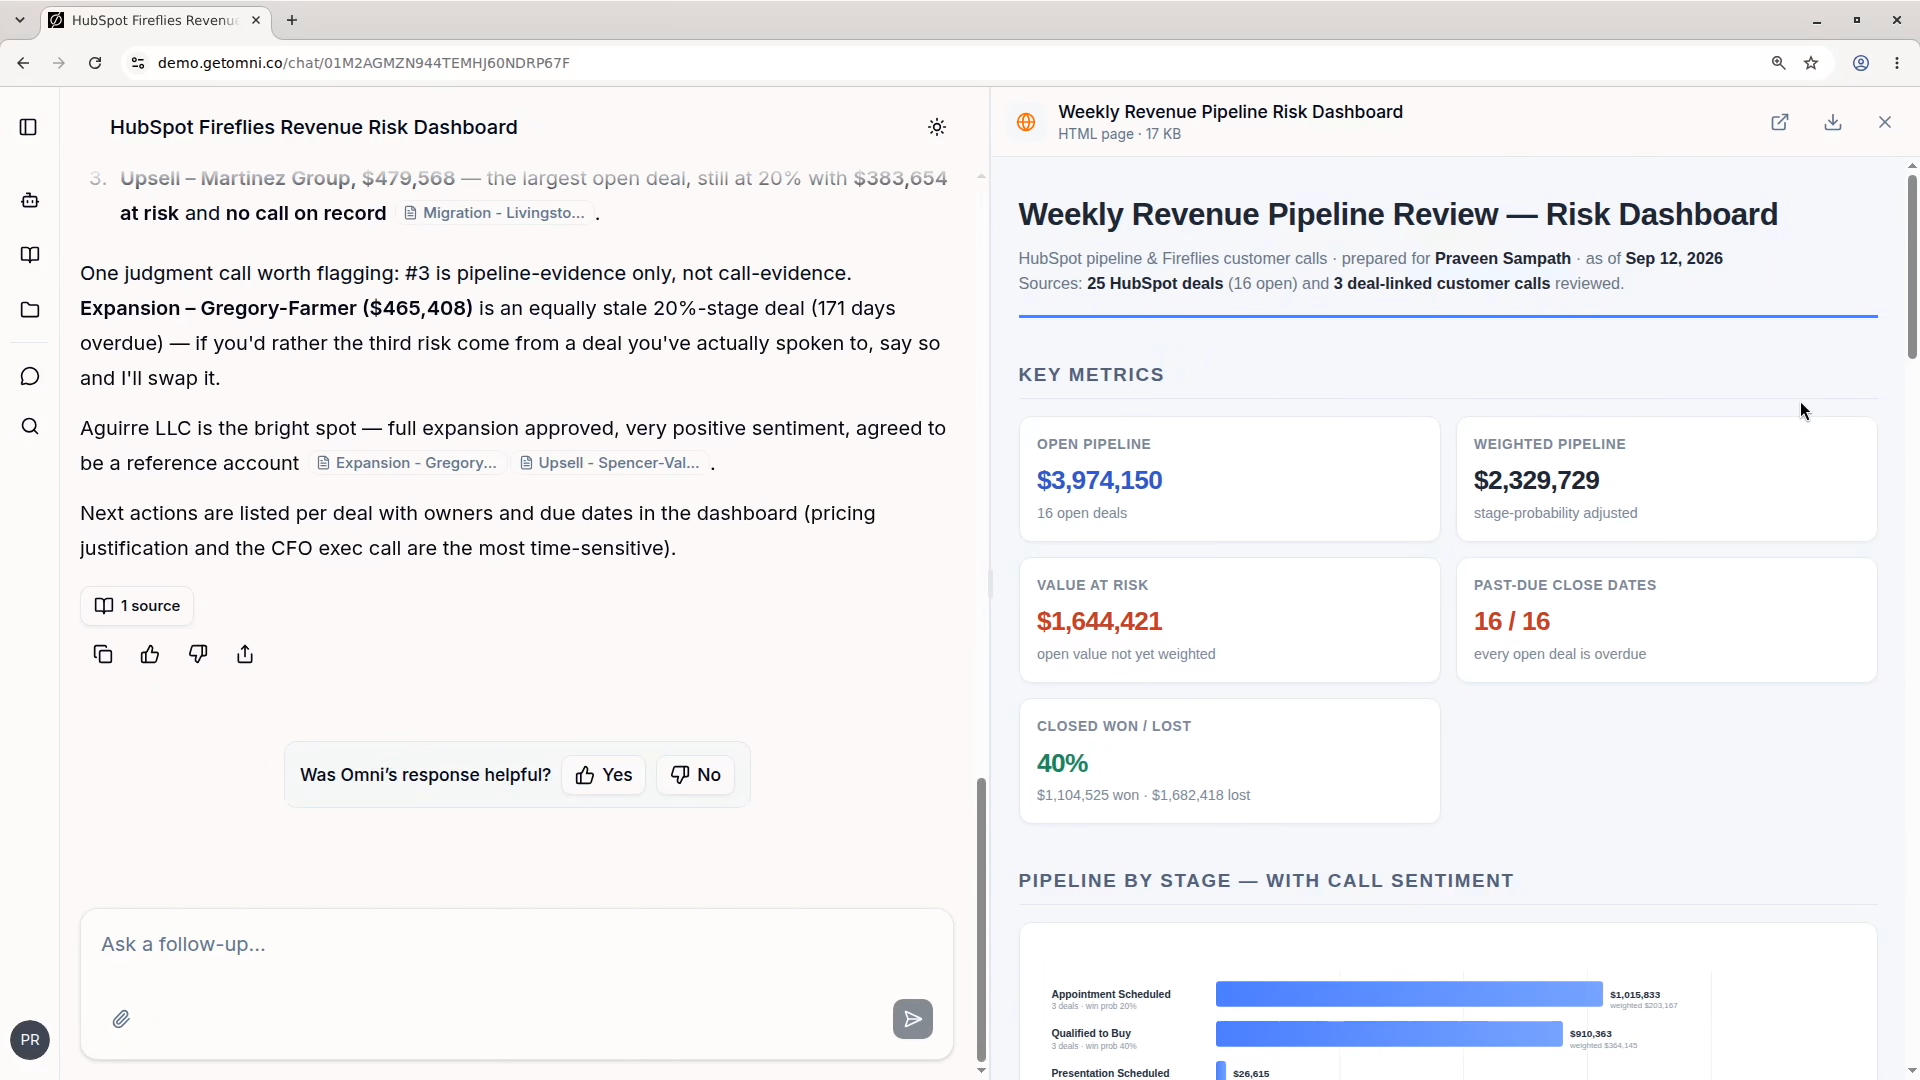Click the address bar URL
This screenshot has width=1920, height=1080.
click(x=364, y=63)
